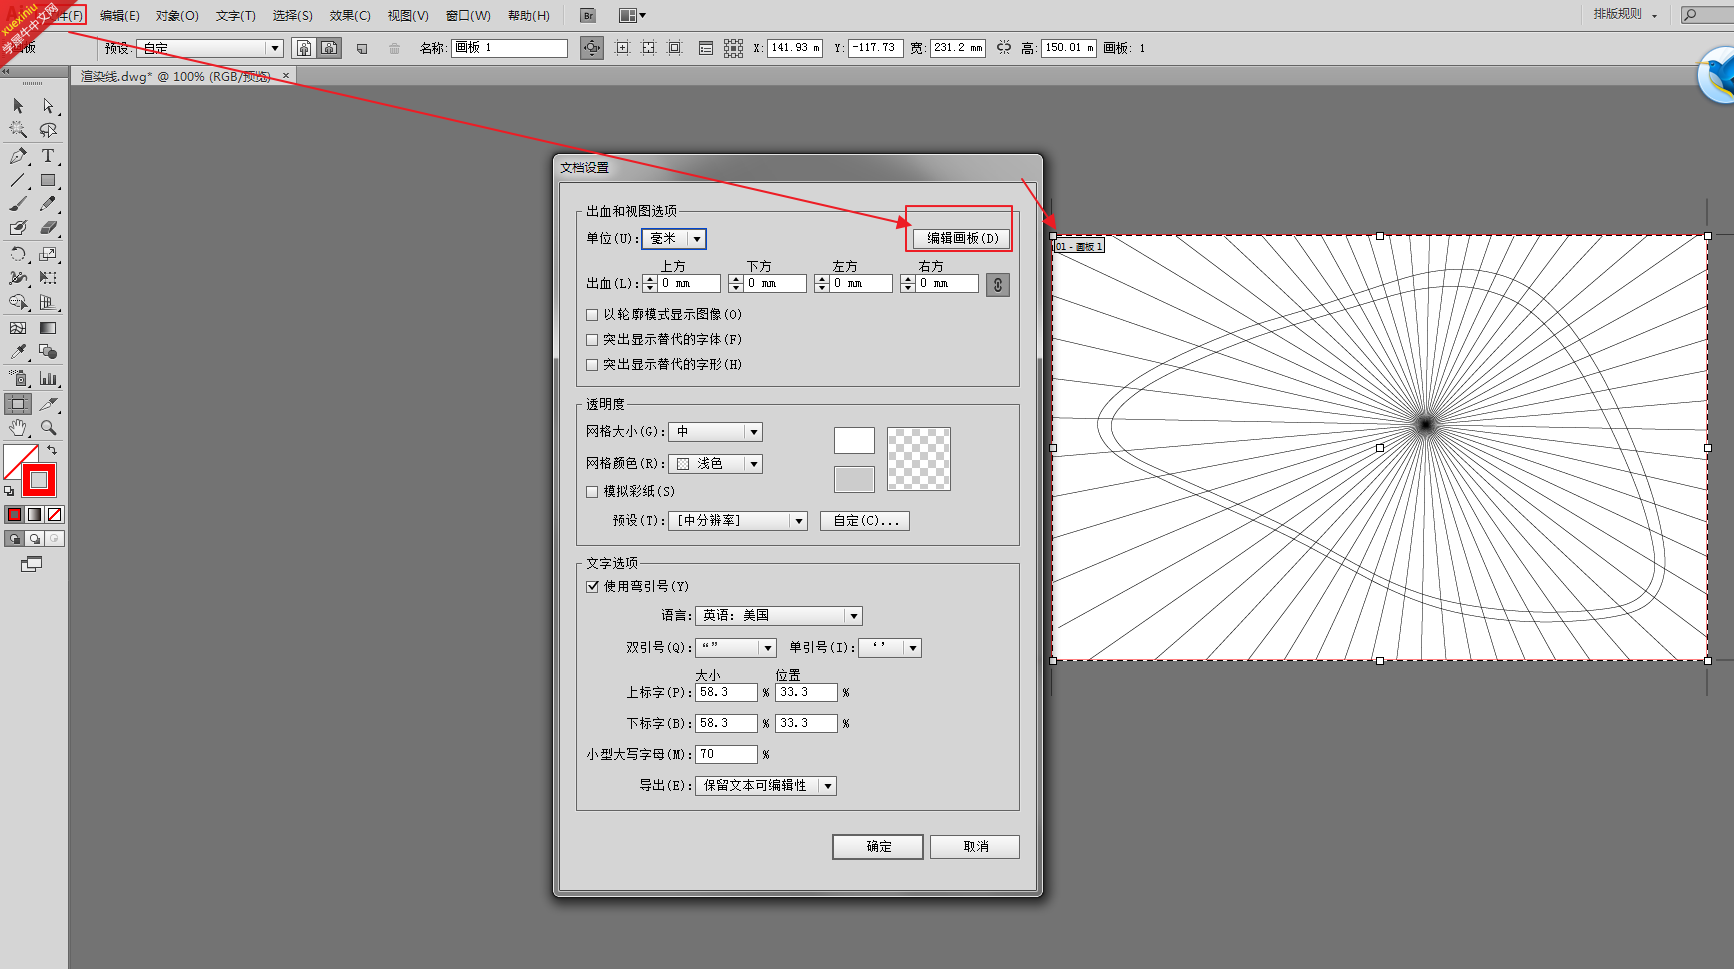
Task: Select the Pen tool
Action: click(x=18, y=156)
